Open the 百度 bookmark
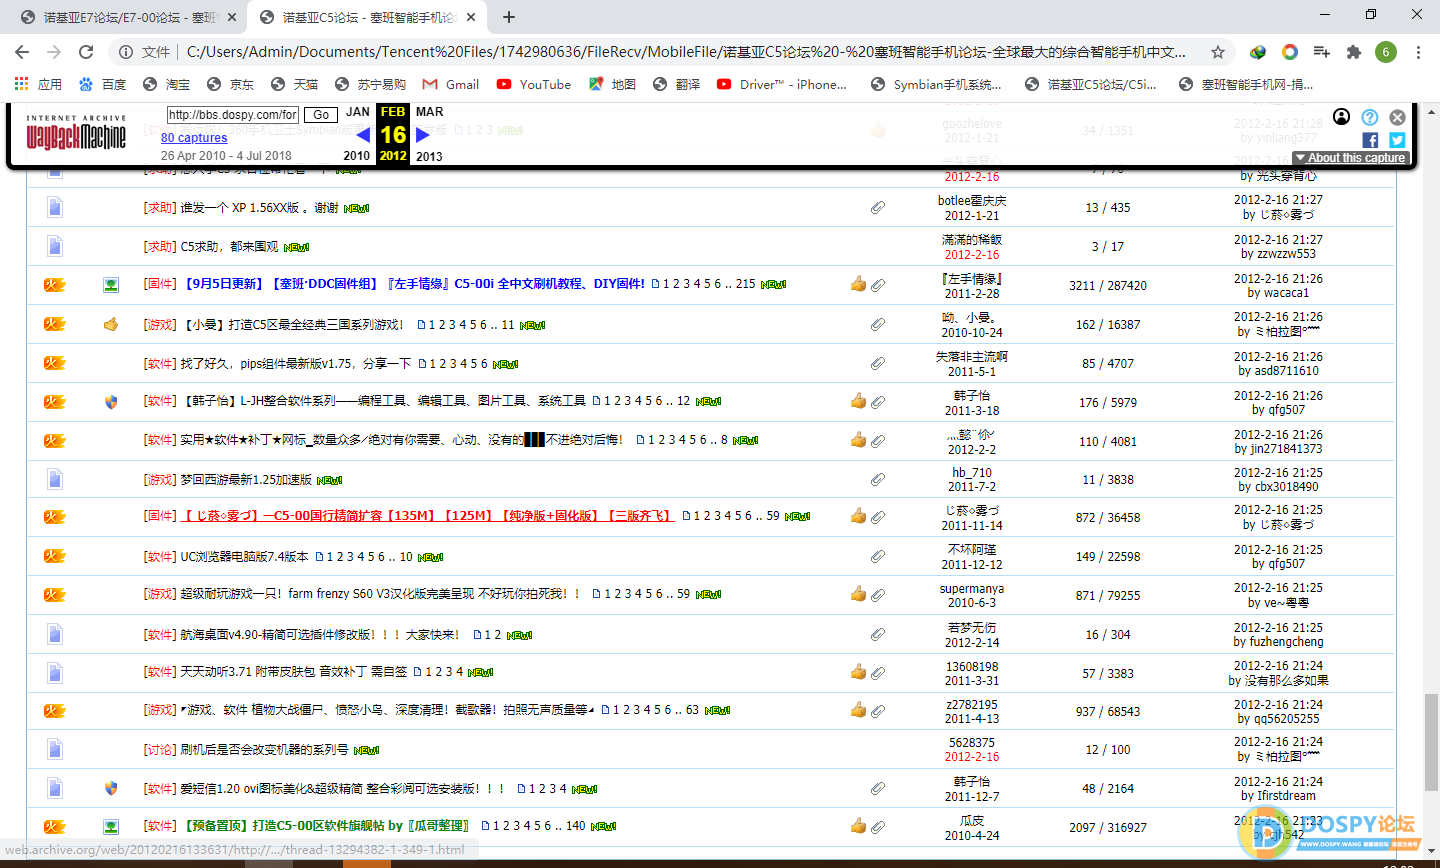1440x868 pixels. pyautogui.click(x=103, y=84)
